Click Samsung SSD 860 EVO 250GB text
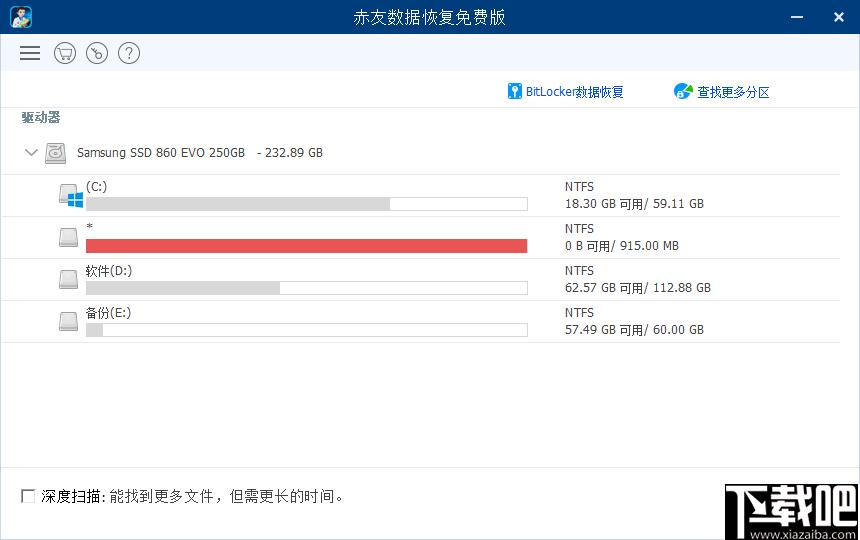Image resolution: width=860 pixels, height=540 pixels. click(x=161, y=153)
